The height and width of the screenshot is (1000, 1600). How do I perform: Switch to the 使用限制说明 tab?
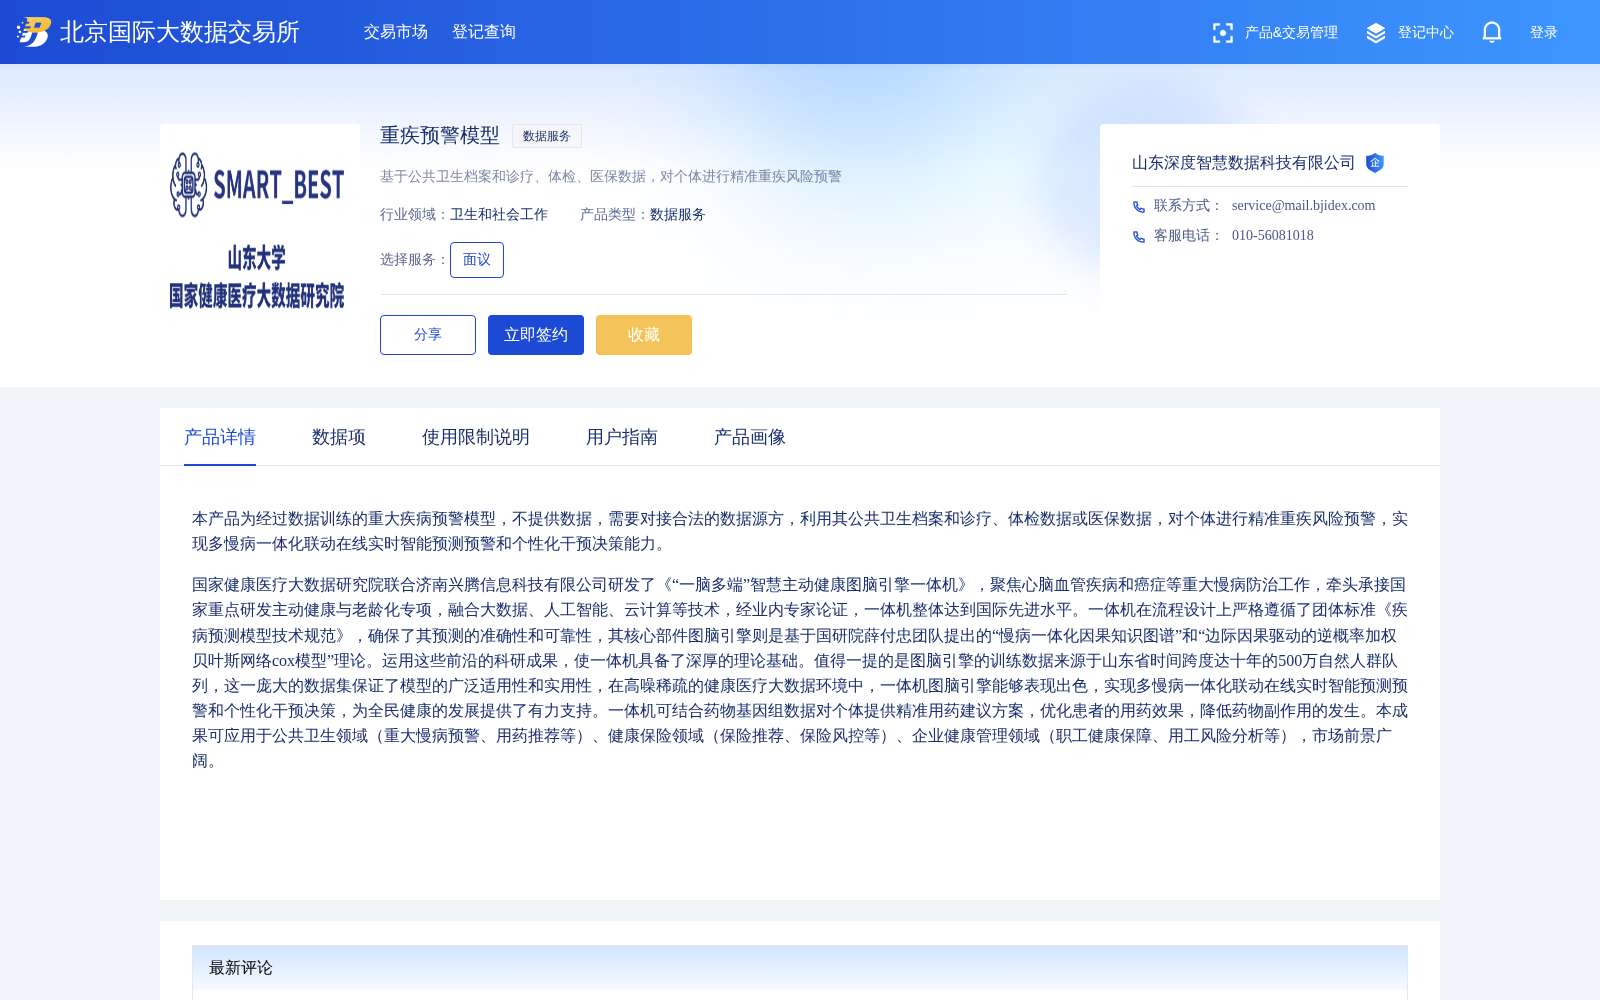tap(476, 437)
